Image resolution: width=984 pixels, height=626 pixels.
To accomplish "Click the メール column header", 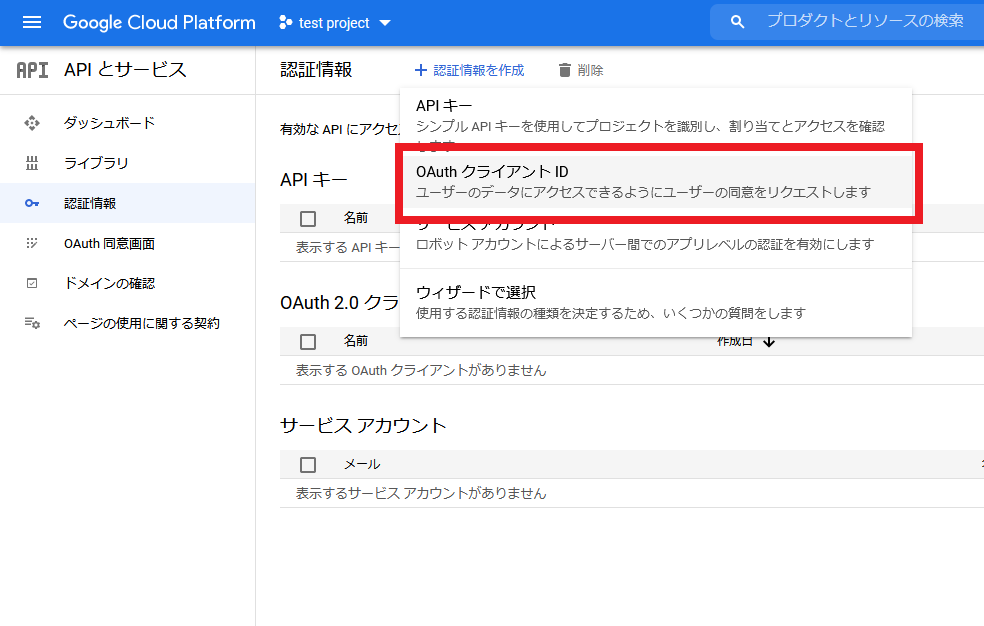I will coord(362,464).
